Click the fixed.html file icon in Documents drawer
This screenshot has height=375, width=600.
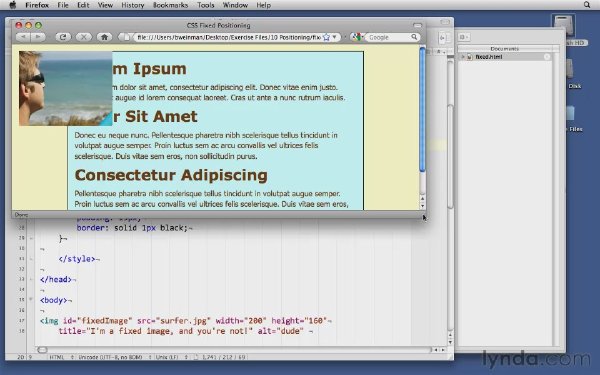470,57
